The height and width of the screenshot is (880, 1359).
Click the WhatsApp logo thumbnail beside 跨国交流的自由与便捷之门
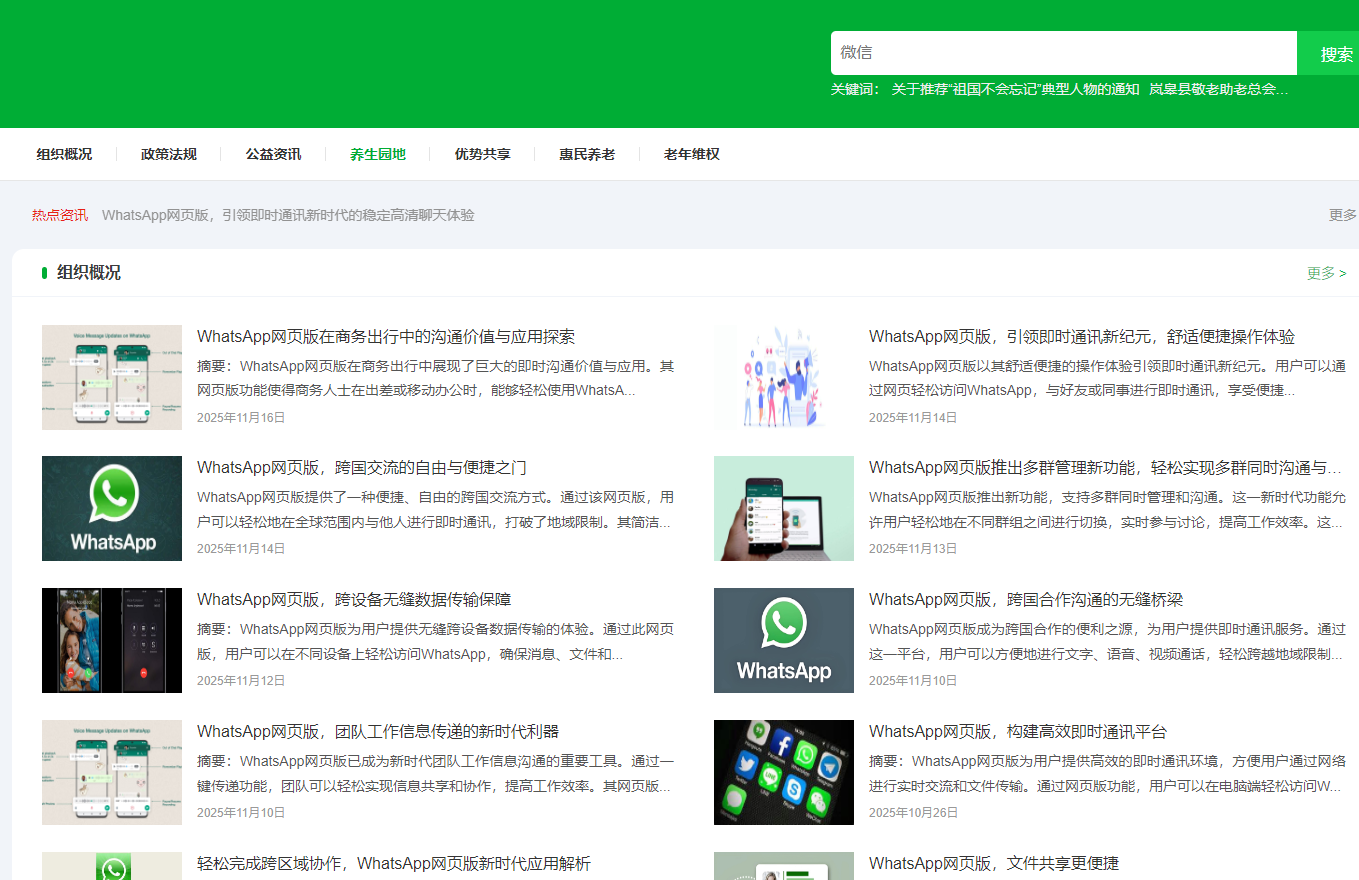pyautogui.click(x=111, y=508)
